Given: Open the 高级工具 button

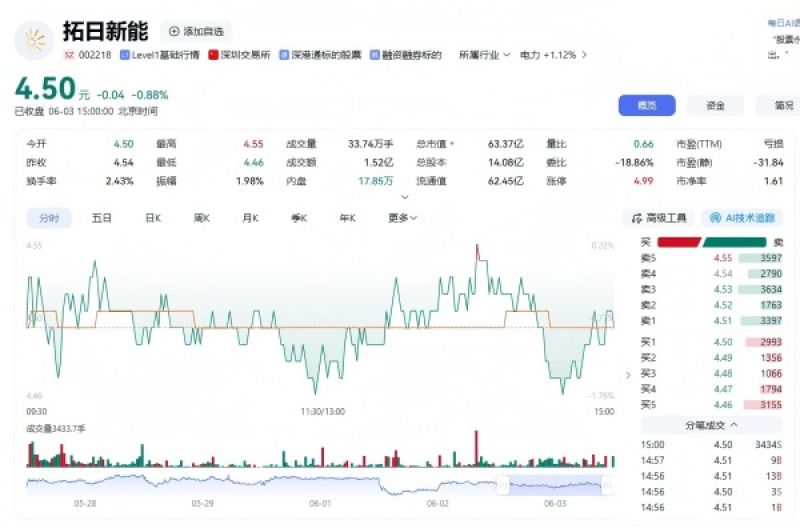Looking at the screenshot, I should point(659,218).
